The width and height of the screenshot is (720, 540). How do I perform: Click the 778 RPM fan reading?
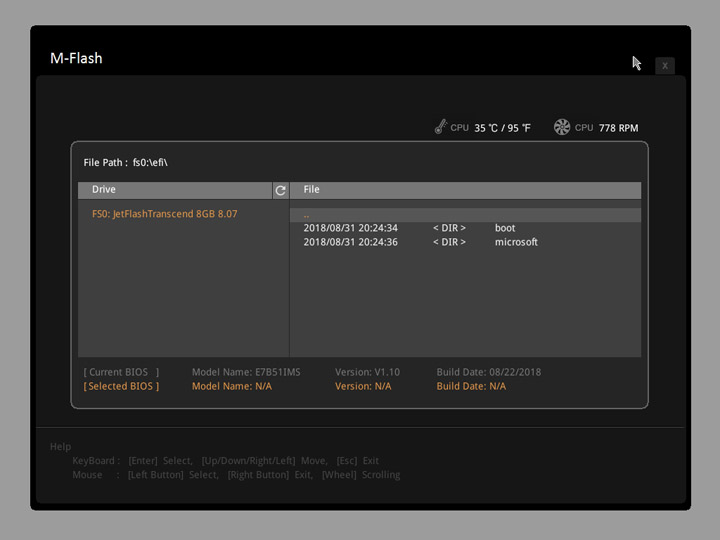[x=618, y=128]
